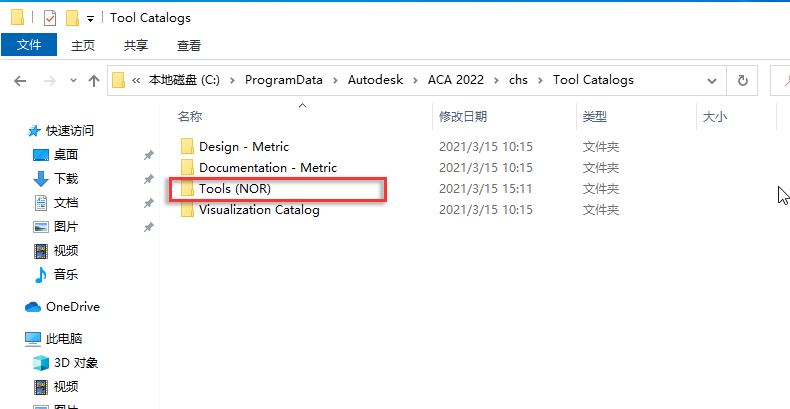This screenshot has height=409, width=790.
Task: Select the Tools (NOR) folder
Action: [x=235, y=189]
